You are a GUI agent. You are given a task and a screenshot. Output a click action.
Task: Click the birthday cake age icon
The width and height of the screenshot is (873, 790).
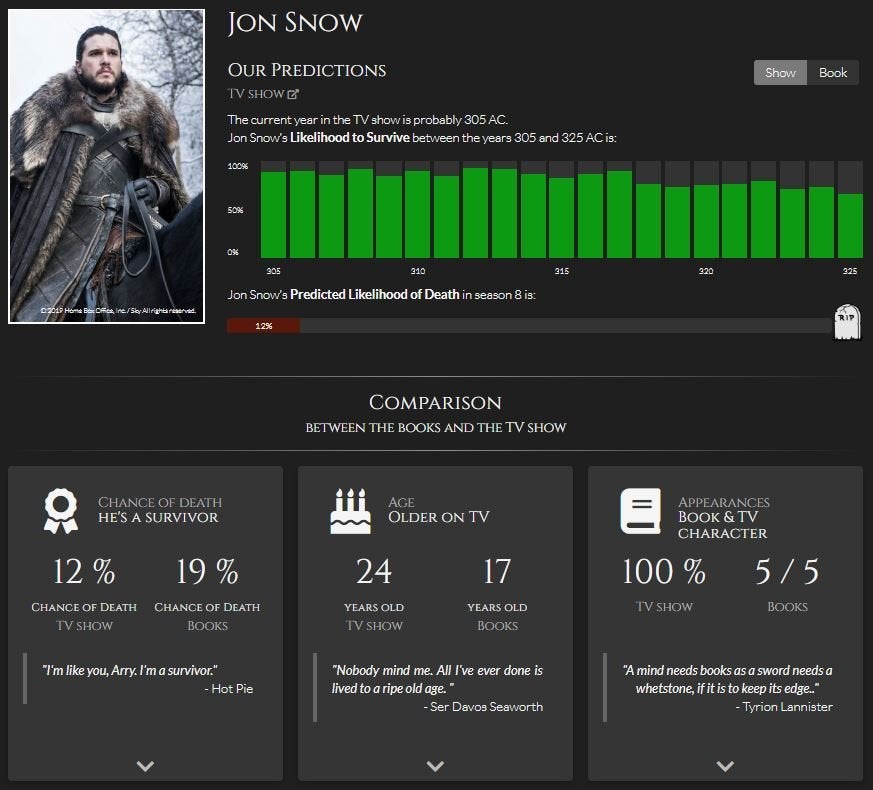click(350, 511)
